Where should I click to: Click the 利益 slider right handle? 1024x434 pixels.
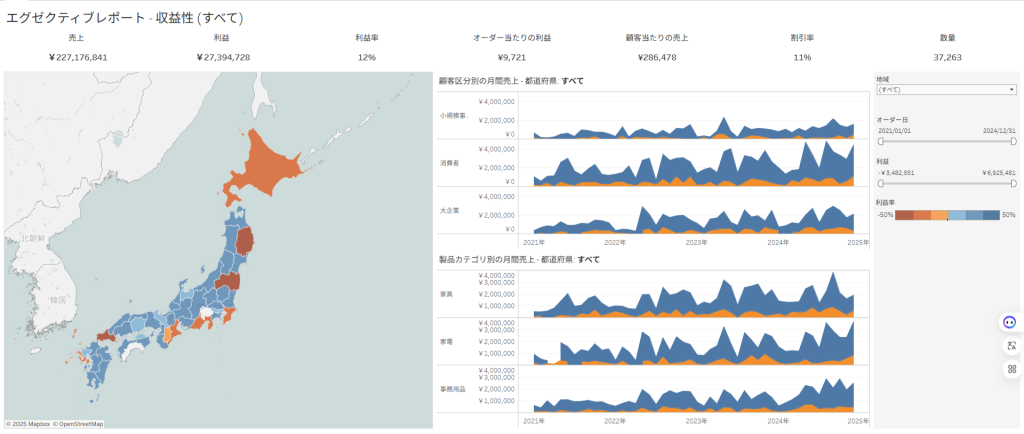click(1014, 183)
